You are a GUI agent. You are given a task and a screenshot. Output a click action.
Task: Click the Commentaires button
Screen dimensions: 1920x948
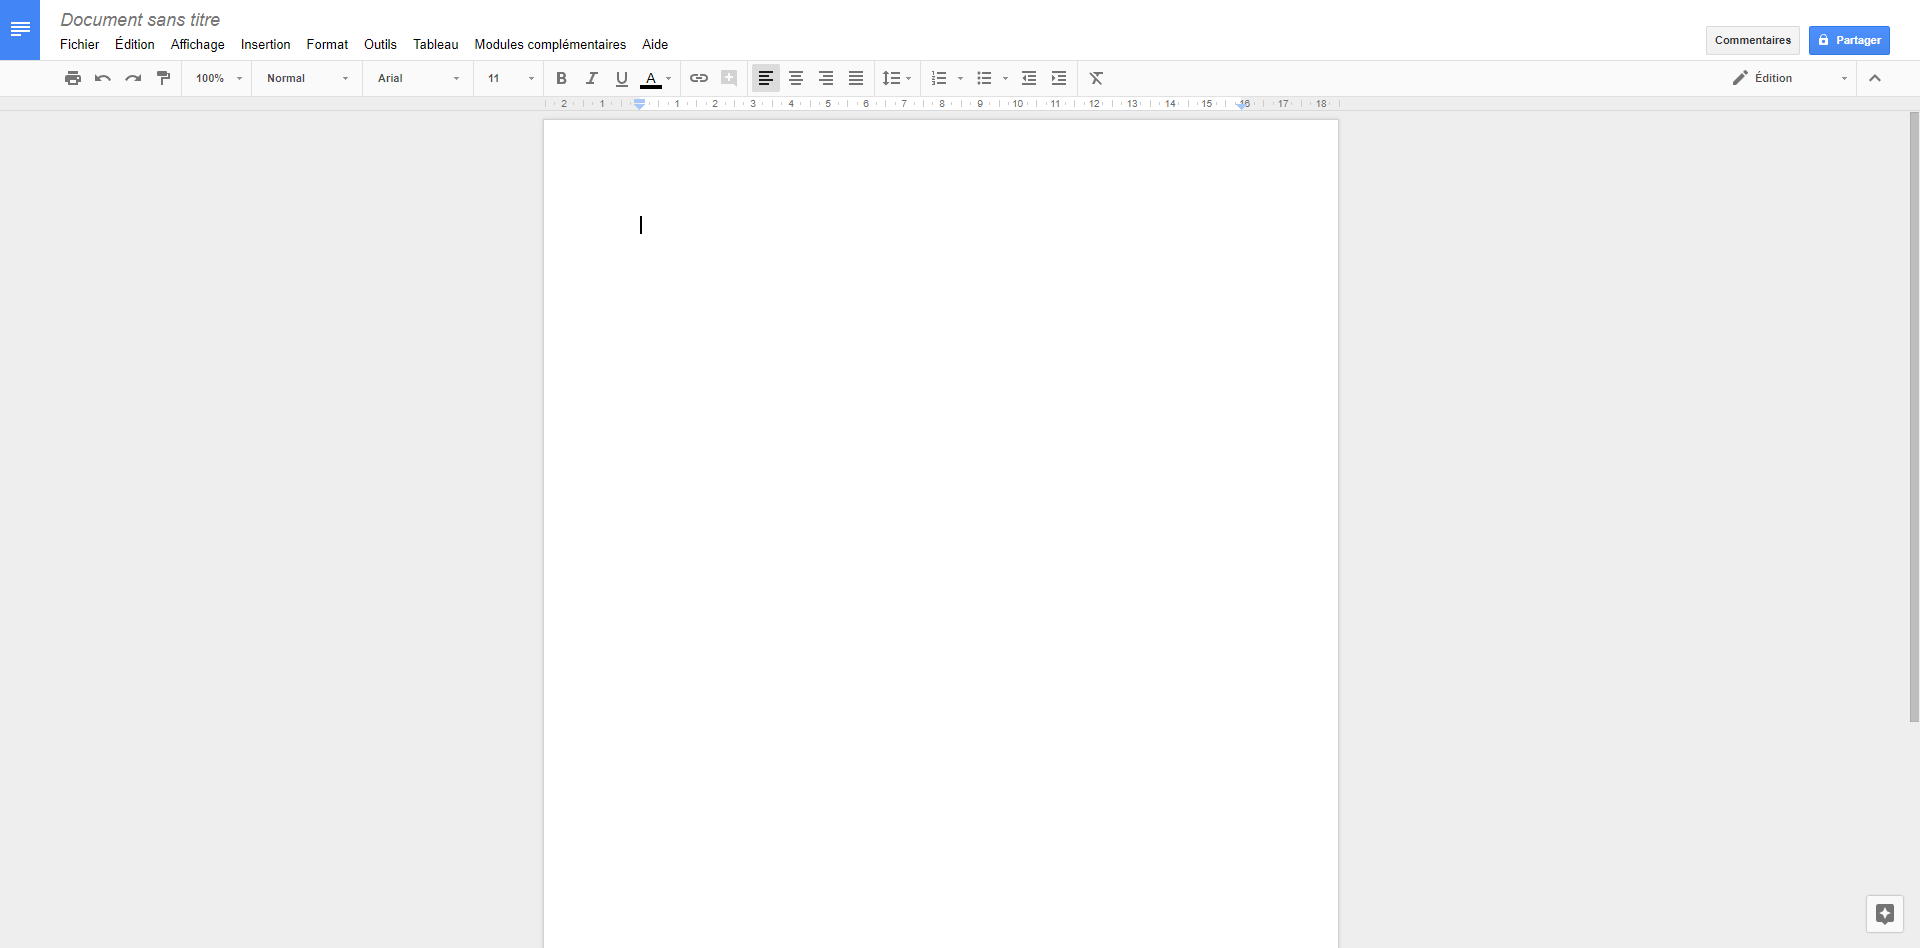[x=1752, y=40]
